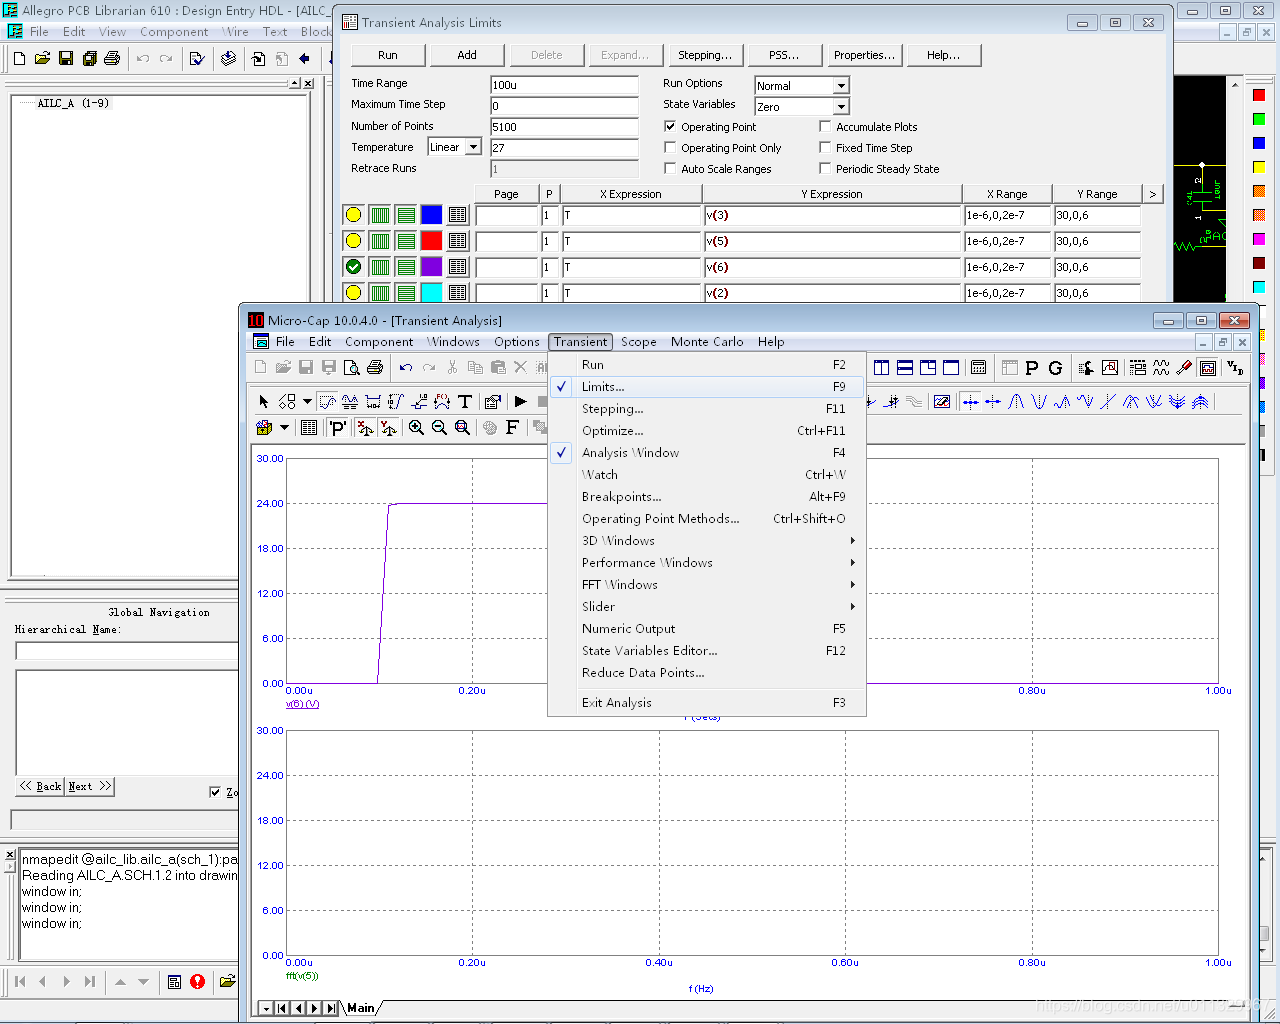
Task: Click the Open folder icon in Allegro toolbar
Action: 42,59
